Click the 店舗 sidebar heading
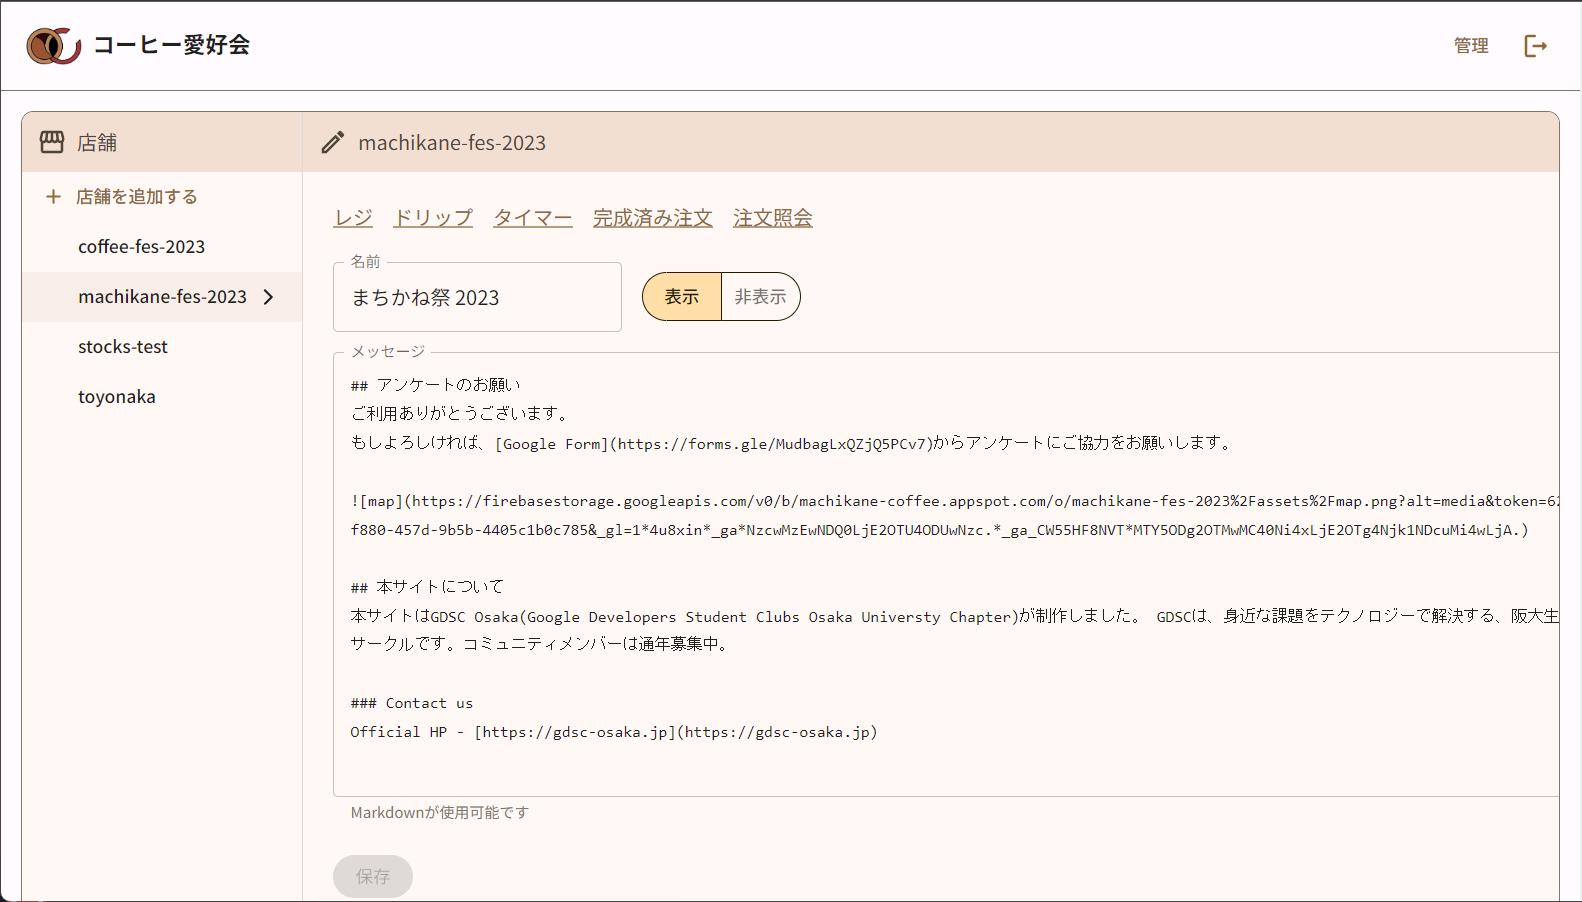This screenshot has height=902, width=1582. click(97, 143)
